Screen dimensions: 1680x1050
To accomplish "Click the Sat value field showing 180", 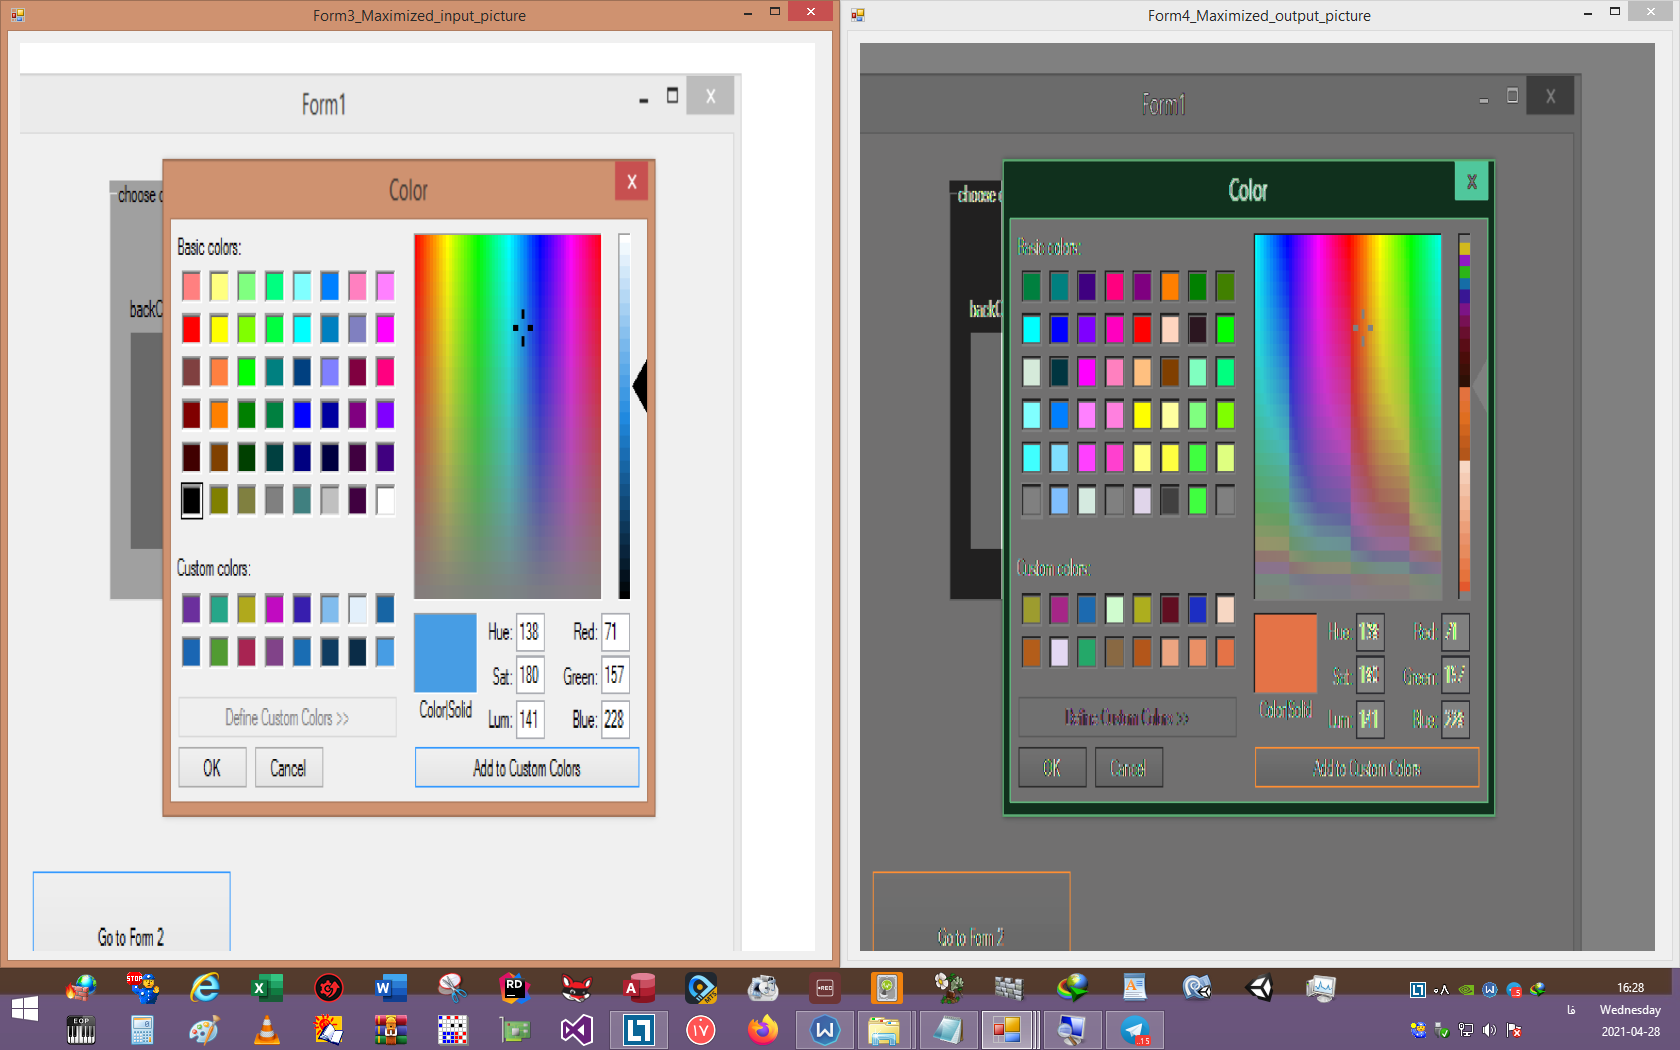I will [530, 676].
